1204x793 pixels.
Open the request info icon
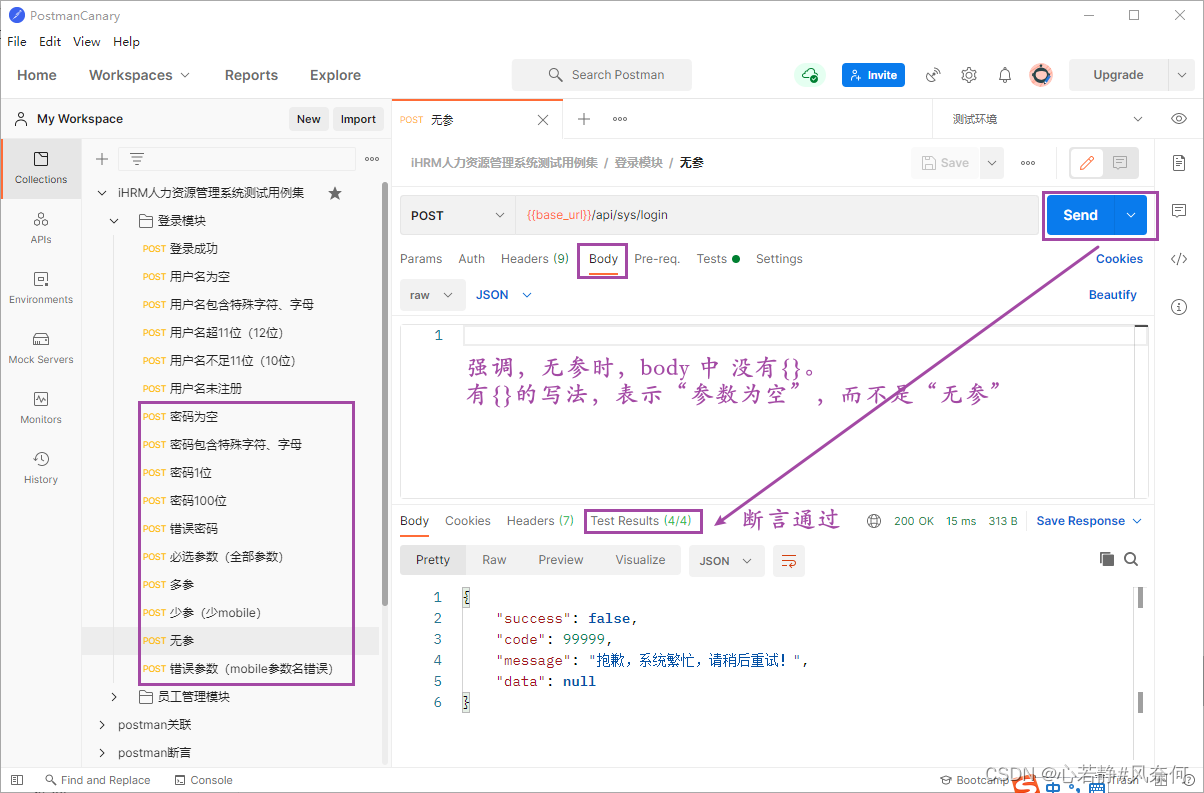click(1179, 307)
